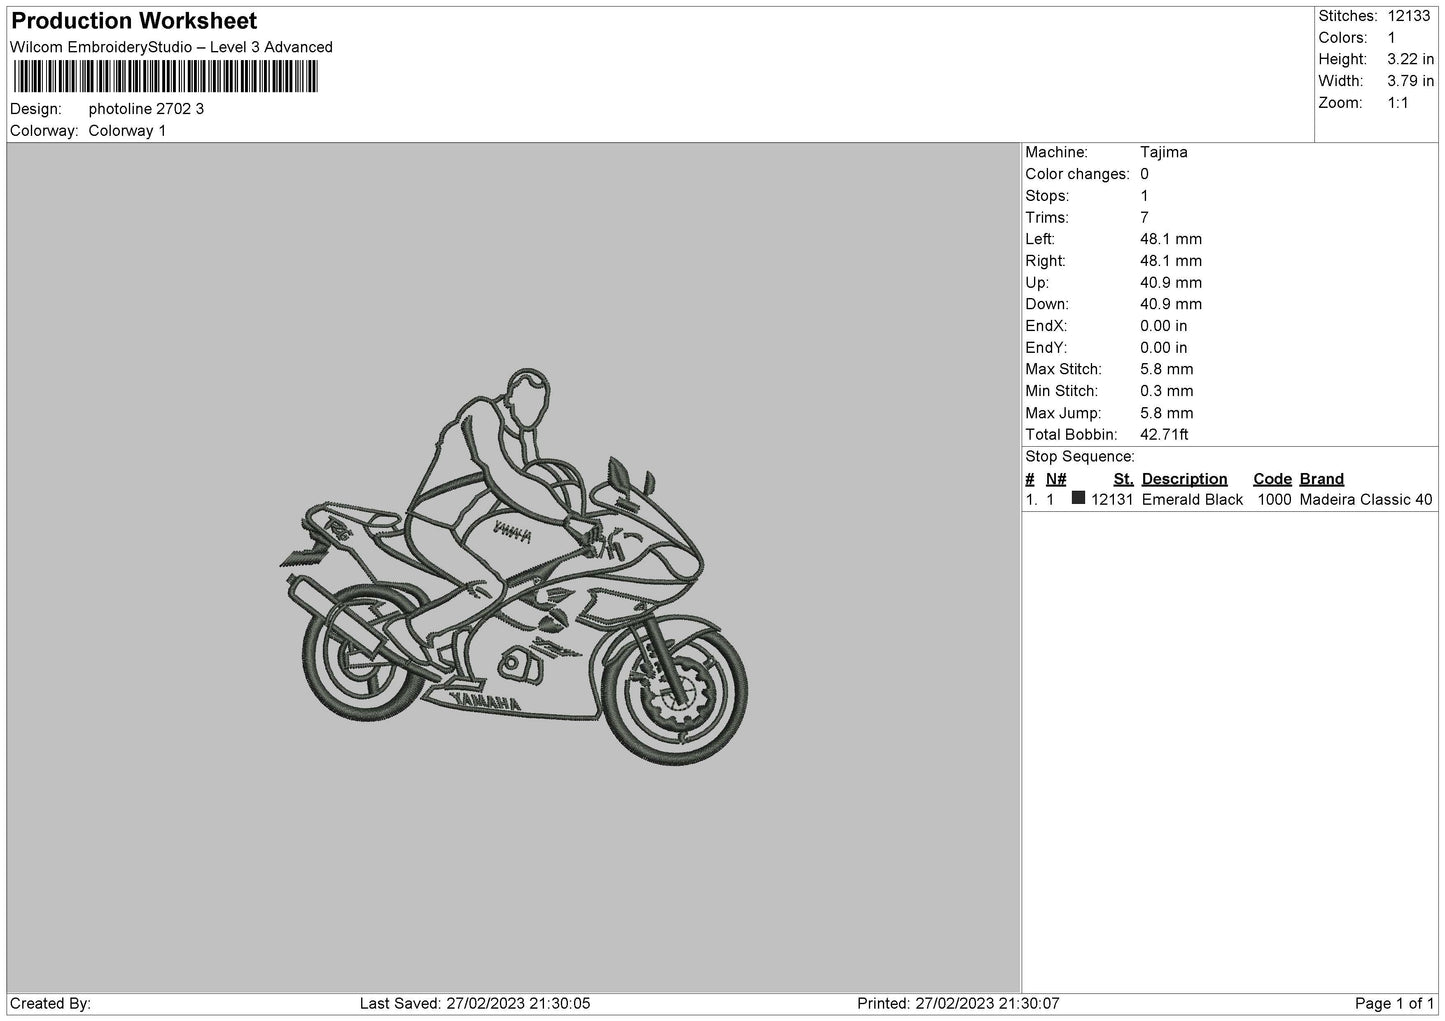Click the EndX value 0.00 in

tap(1164, 326)
